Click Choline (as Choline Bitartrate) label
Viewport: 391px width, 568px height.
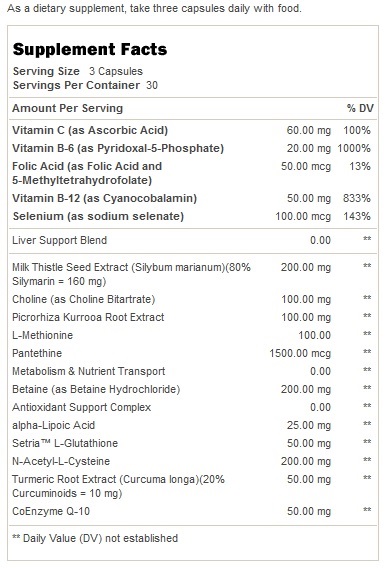84,299
